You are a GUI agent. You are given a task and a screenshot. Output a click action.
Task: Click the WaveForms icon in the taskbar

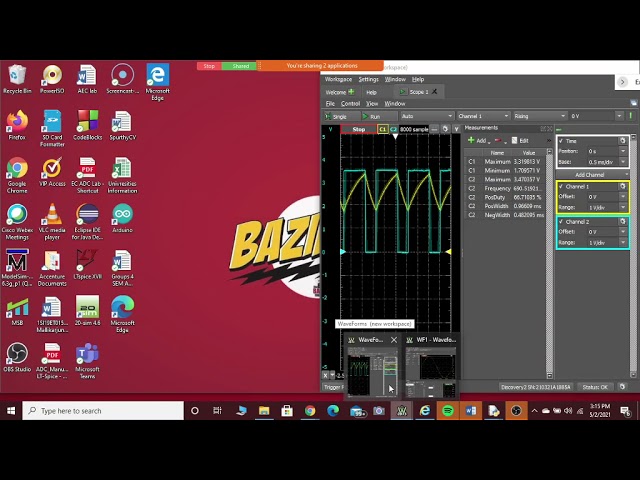402,411
